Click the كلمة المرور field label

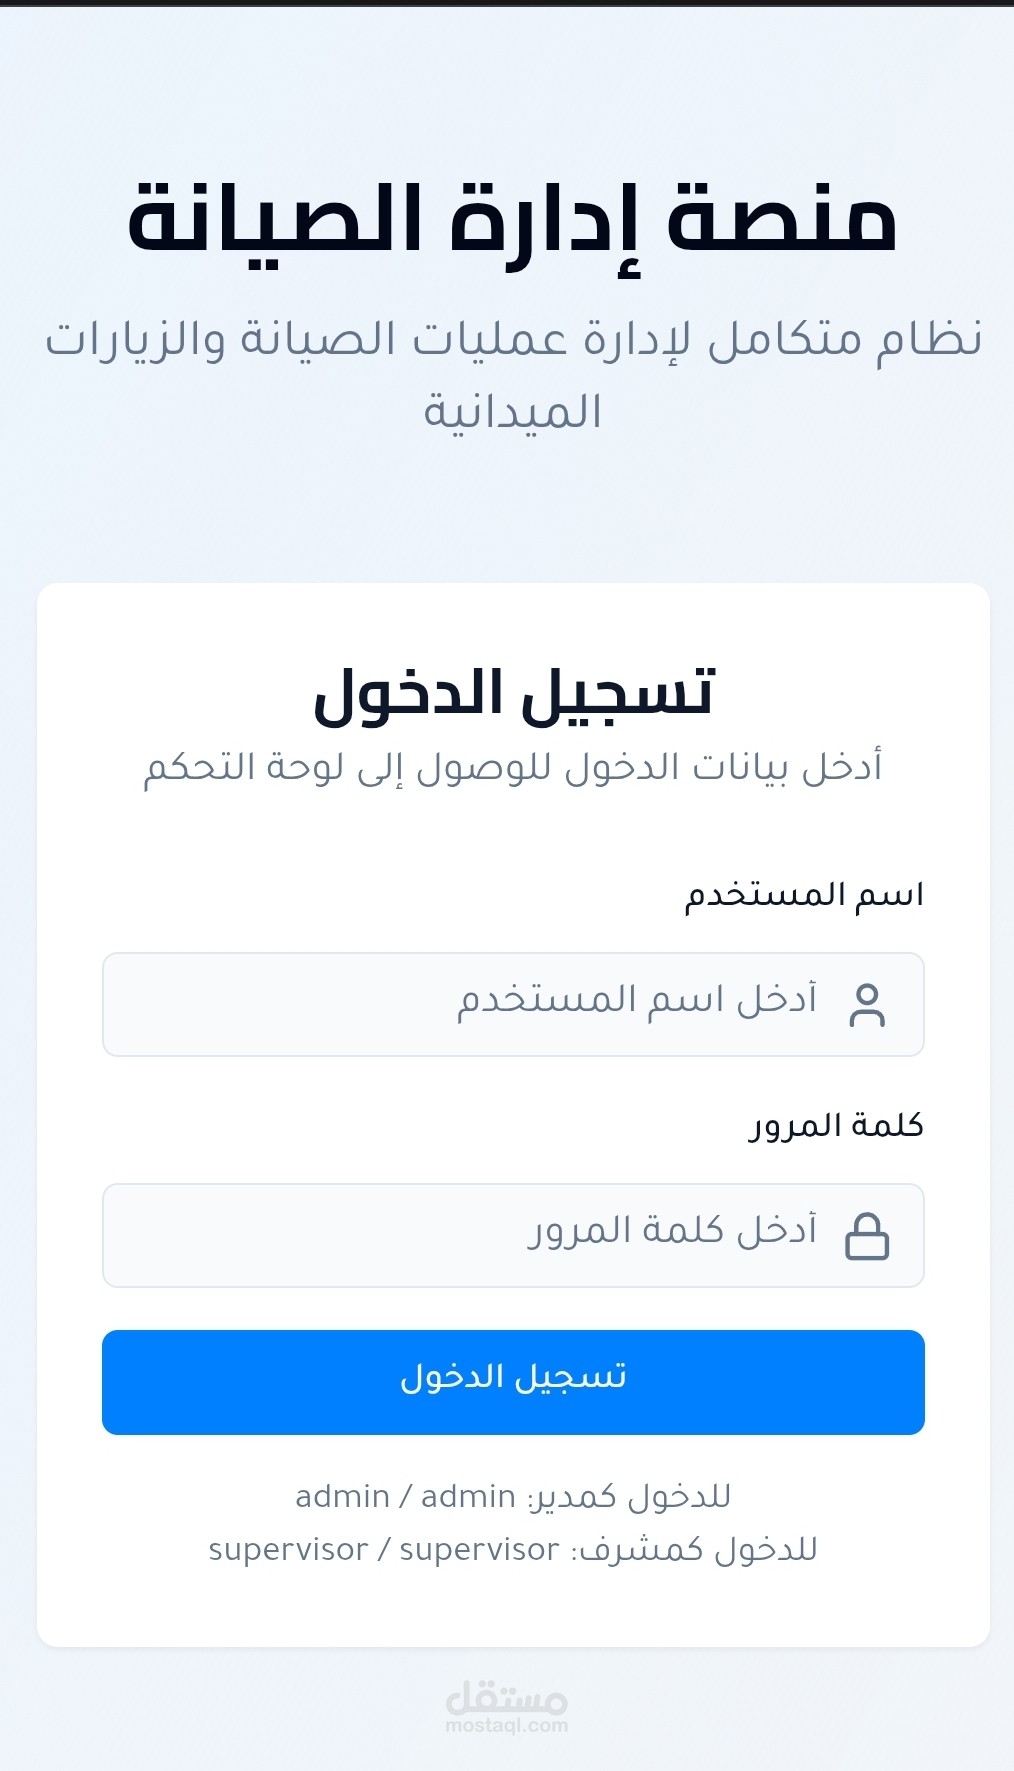(836, 1125)
